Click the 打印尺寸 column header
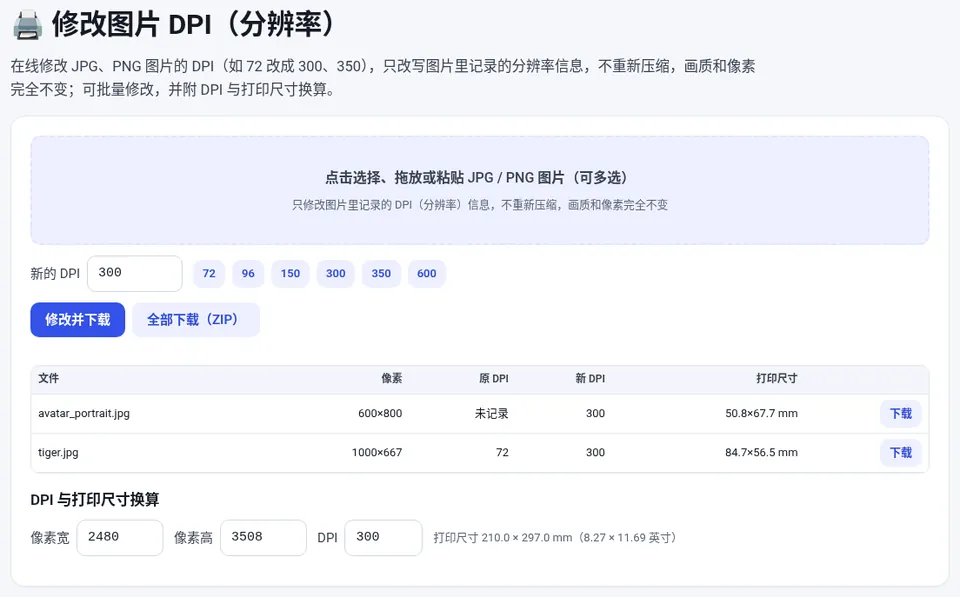The width and height of the screenshot is (960, 597). pos(776,378)
